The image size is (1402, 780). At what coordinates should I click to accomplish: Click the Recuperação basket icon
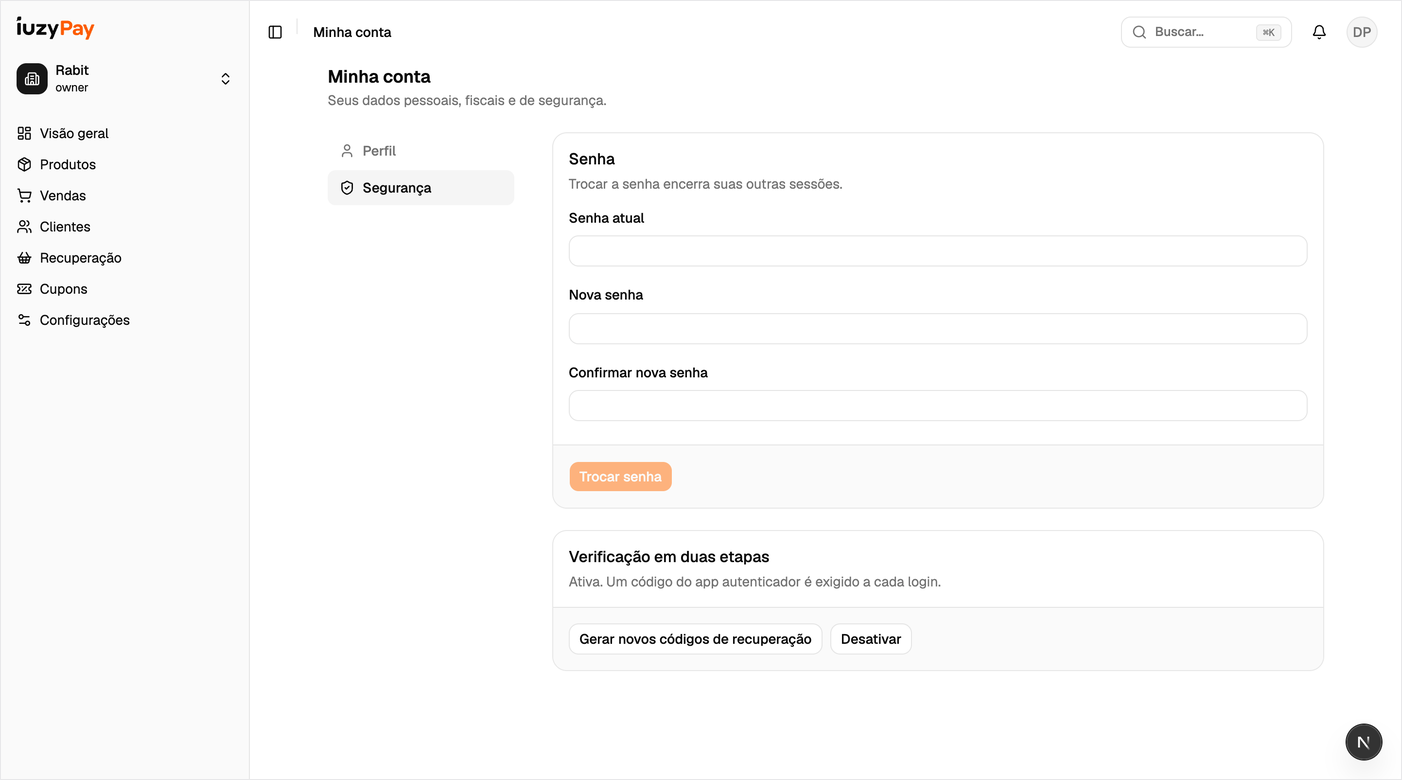click(x=24, y=258)
